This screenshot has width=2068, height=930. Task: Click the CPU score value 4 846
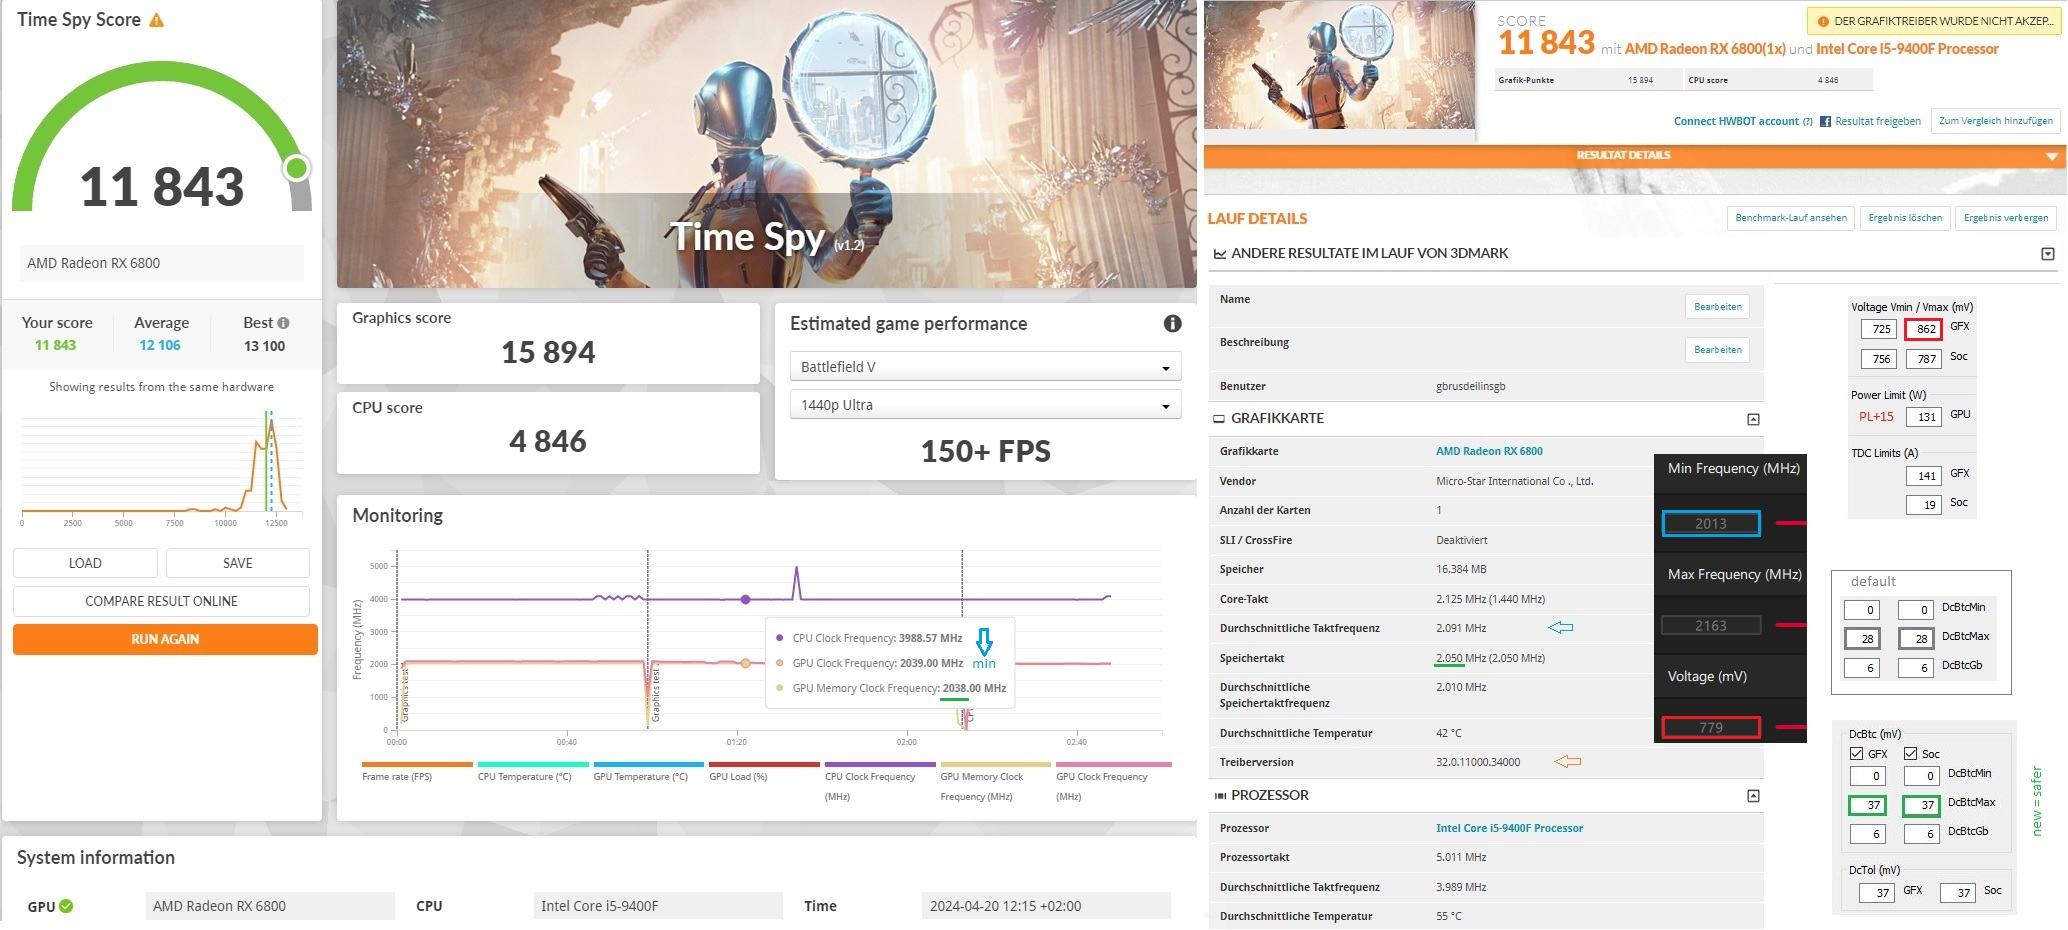coord(548,441)
